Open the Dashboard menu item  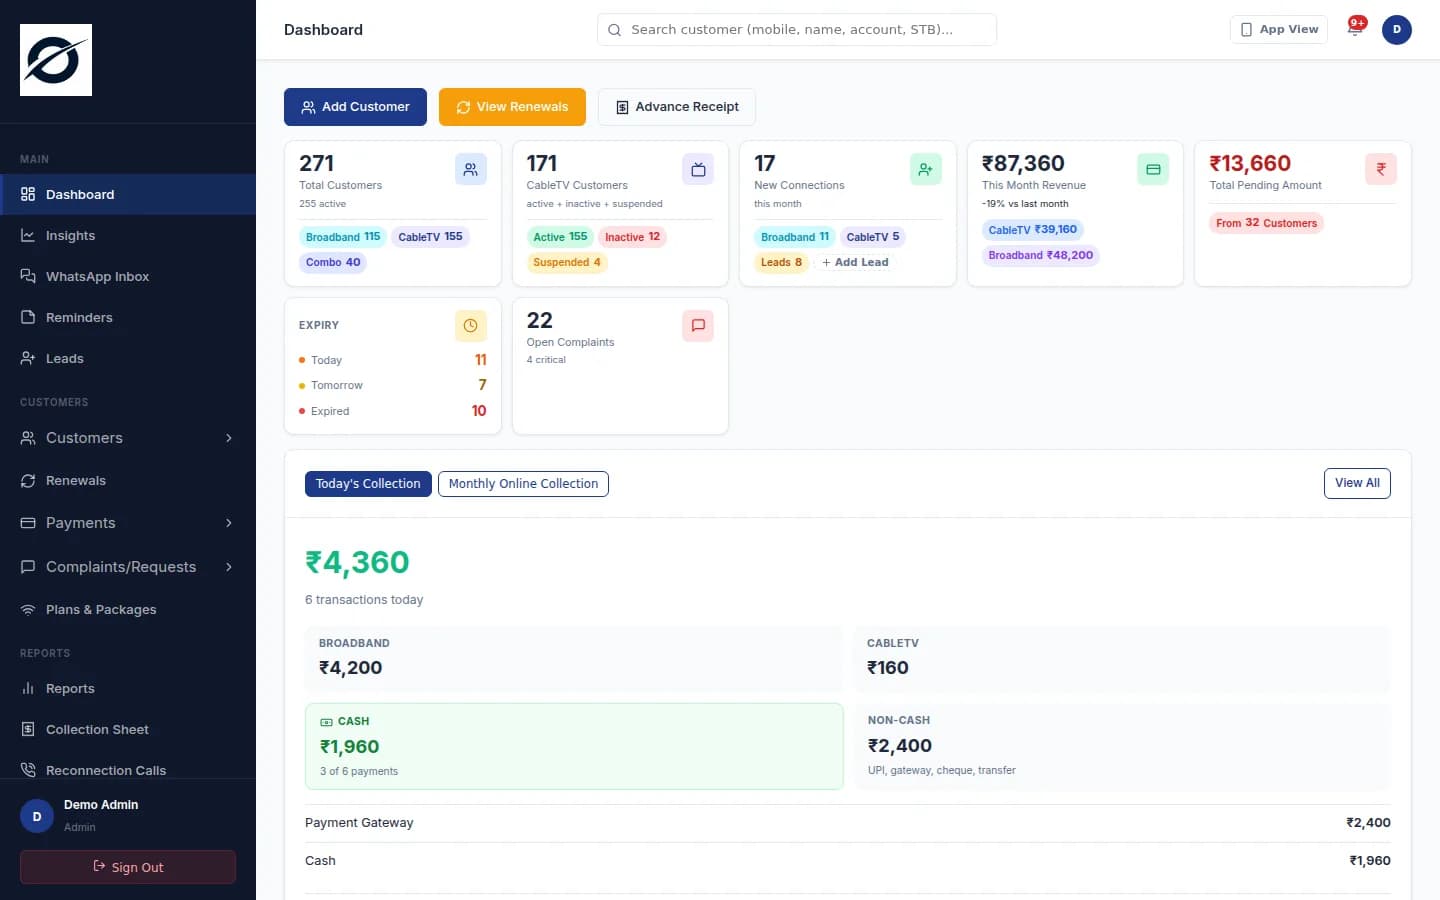[x=128, y=194]
